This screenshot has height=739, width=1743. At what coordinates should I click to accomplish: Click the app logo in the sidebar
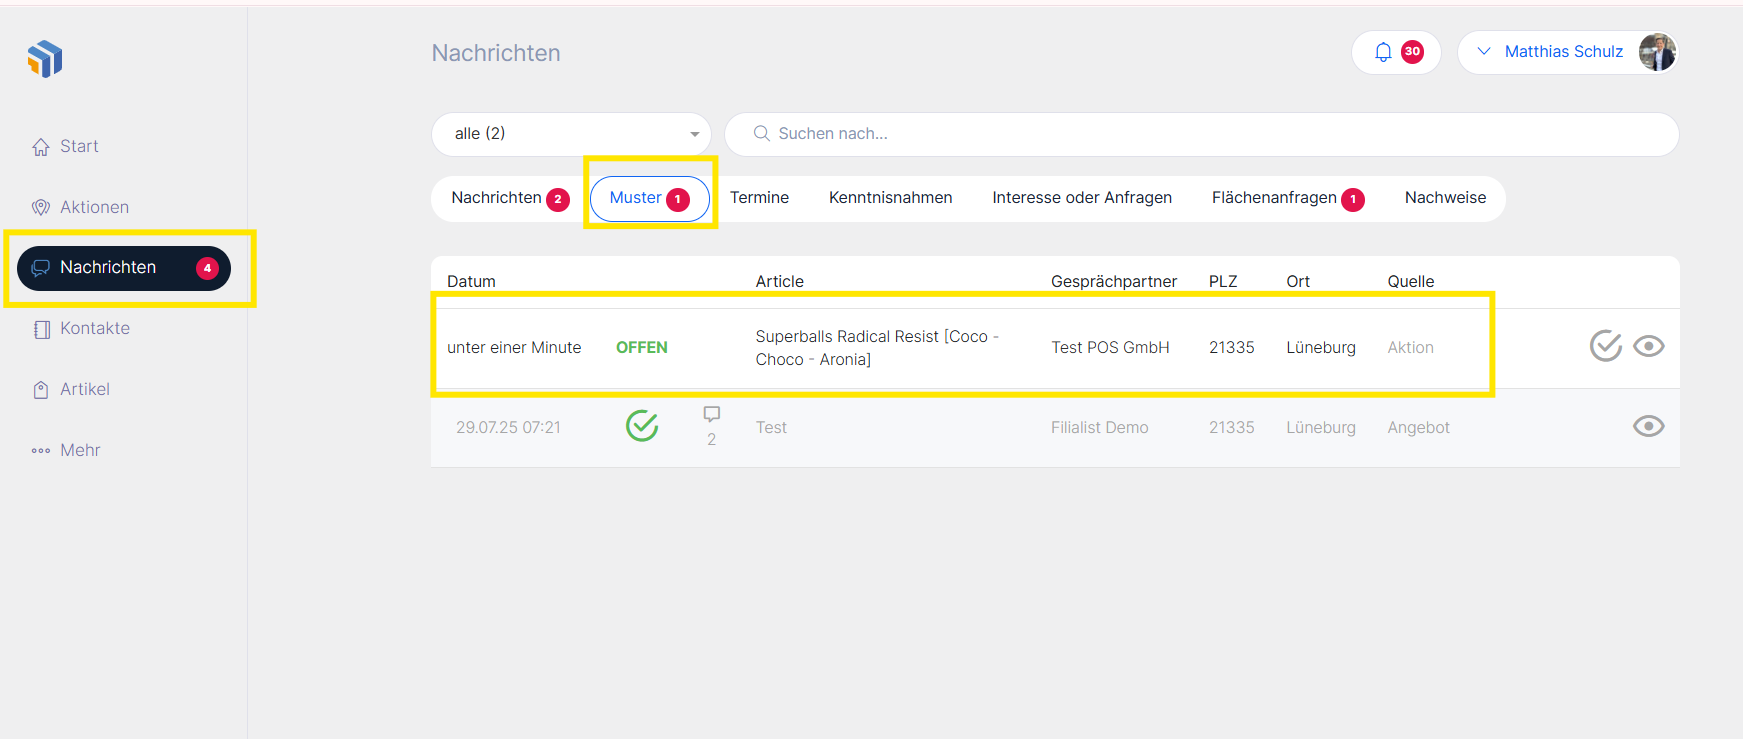[45, 59]
